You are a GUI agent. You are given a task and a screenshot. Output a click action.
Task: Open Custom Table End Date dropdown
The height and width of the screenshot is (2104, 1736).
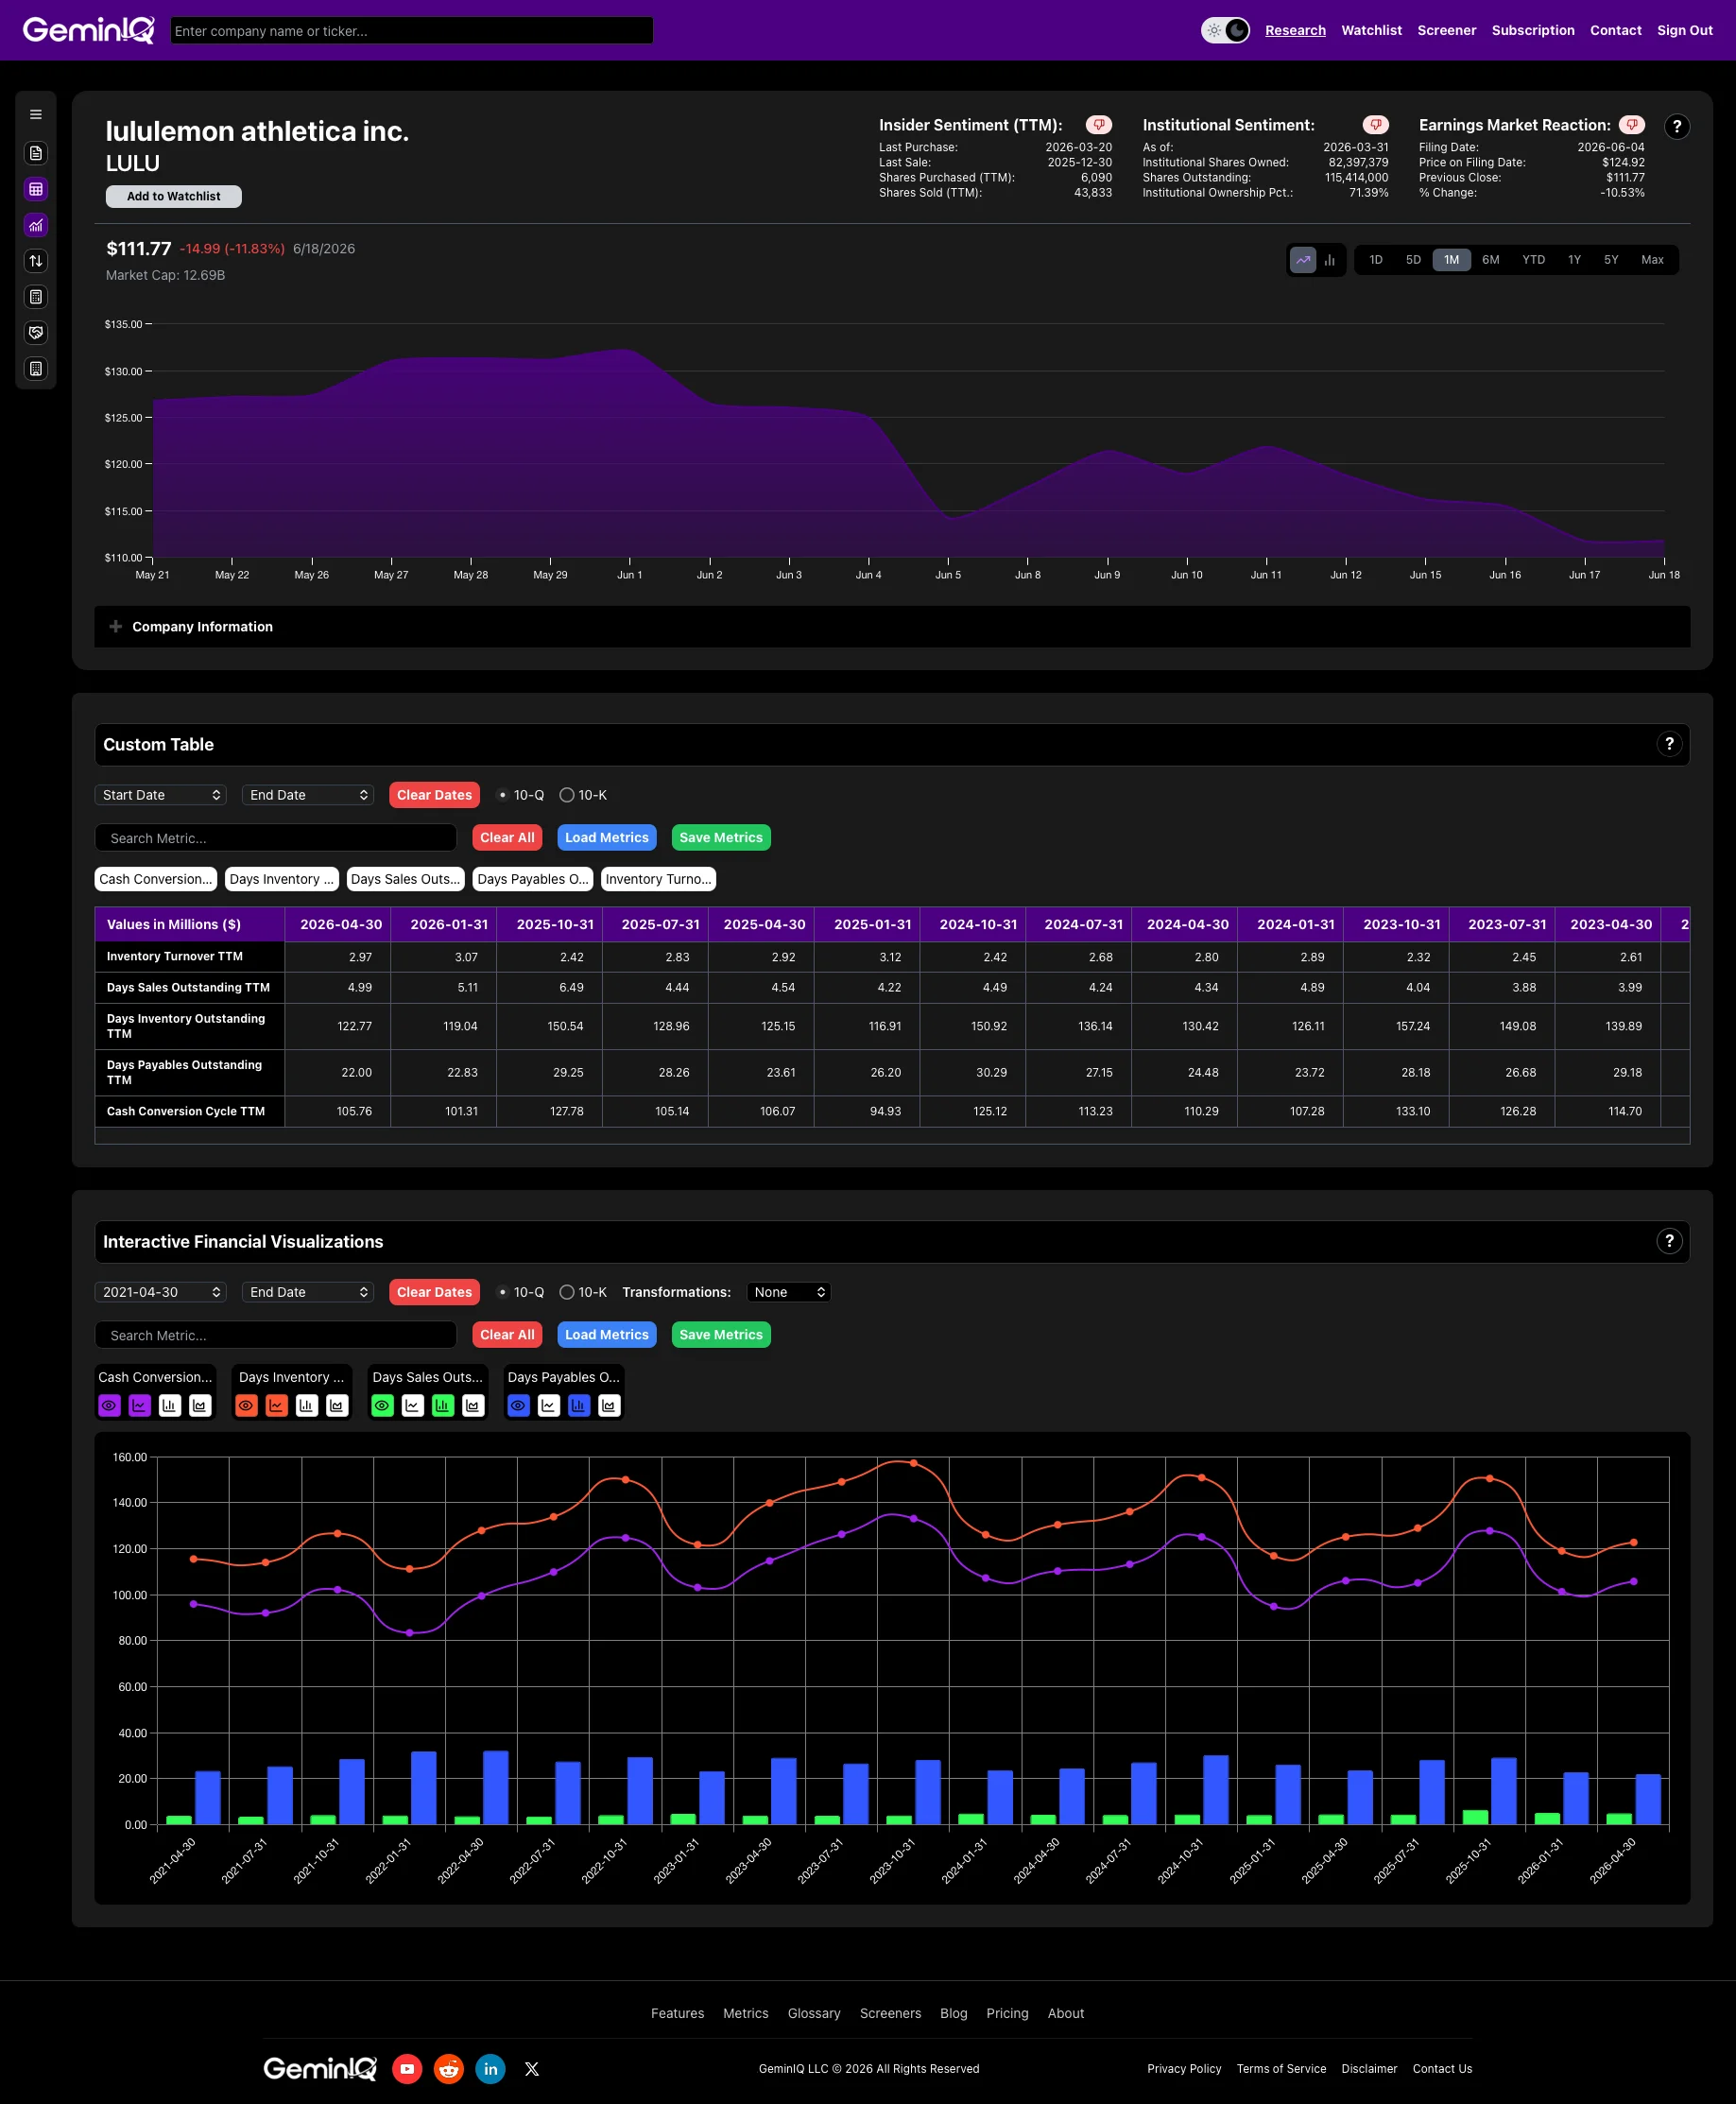point(308,795)
